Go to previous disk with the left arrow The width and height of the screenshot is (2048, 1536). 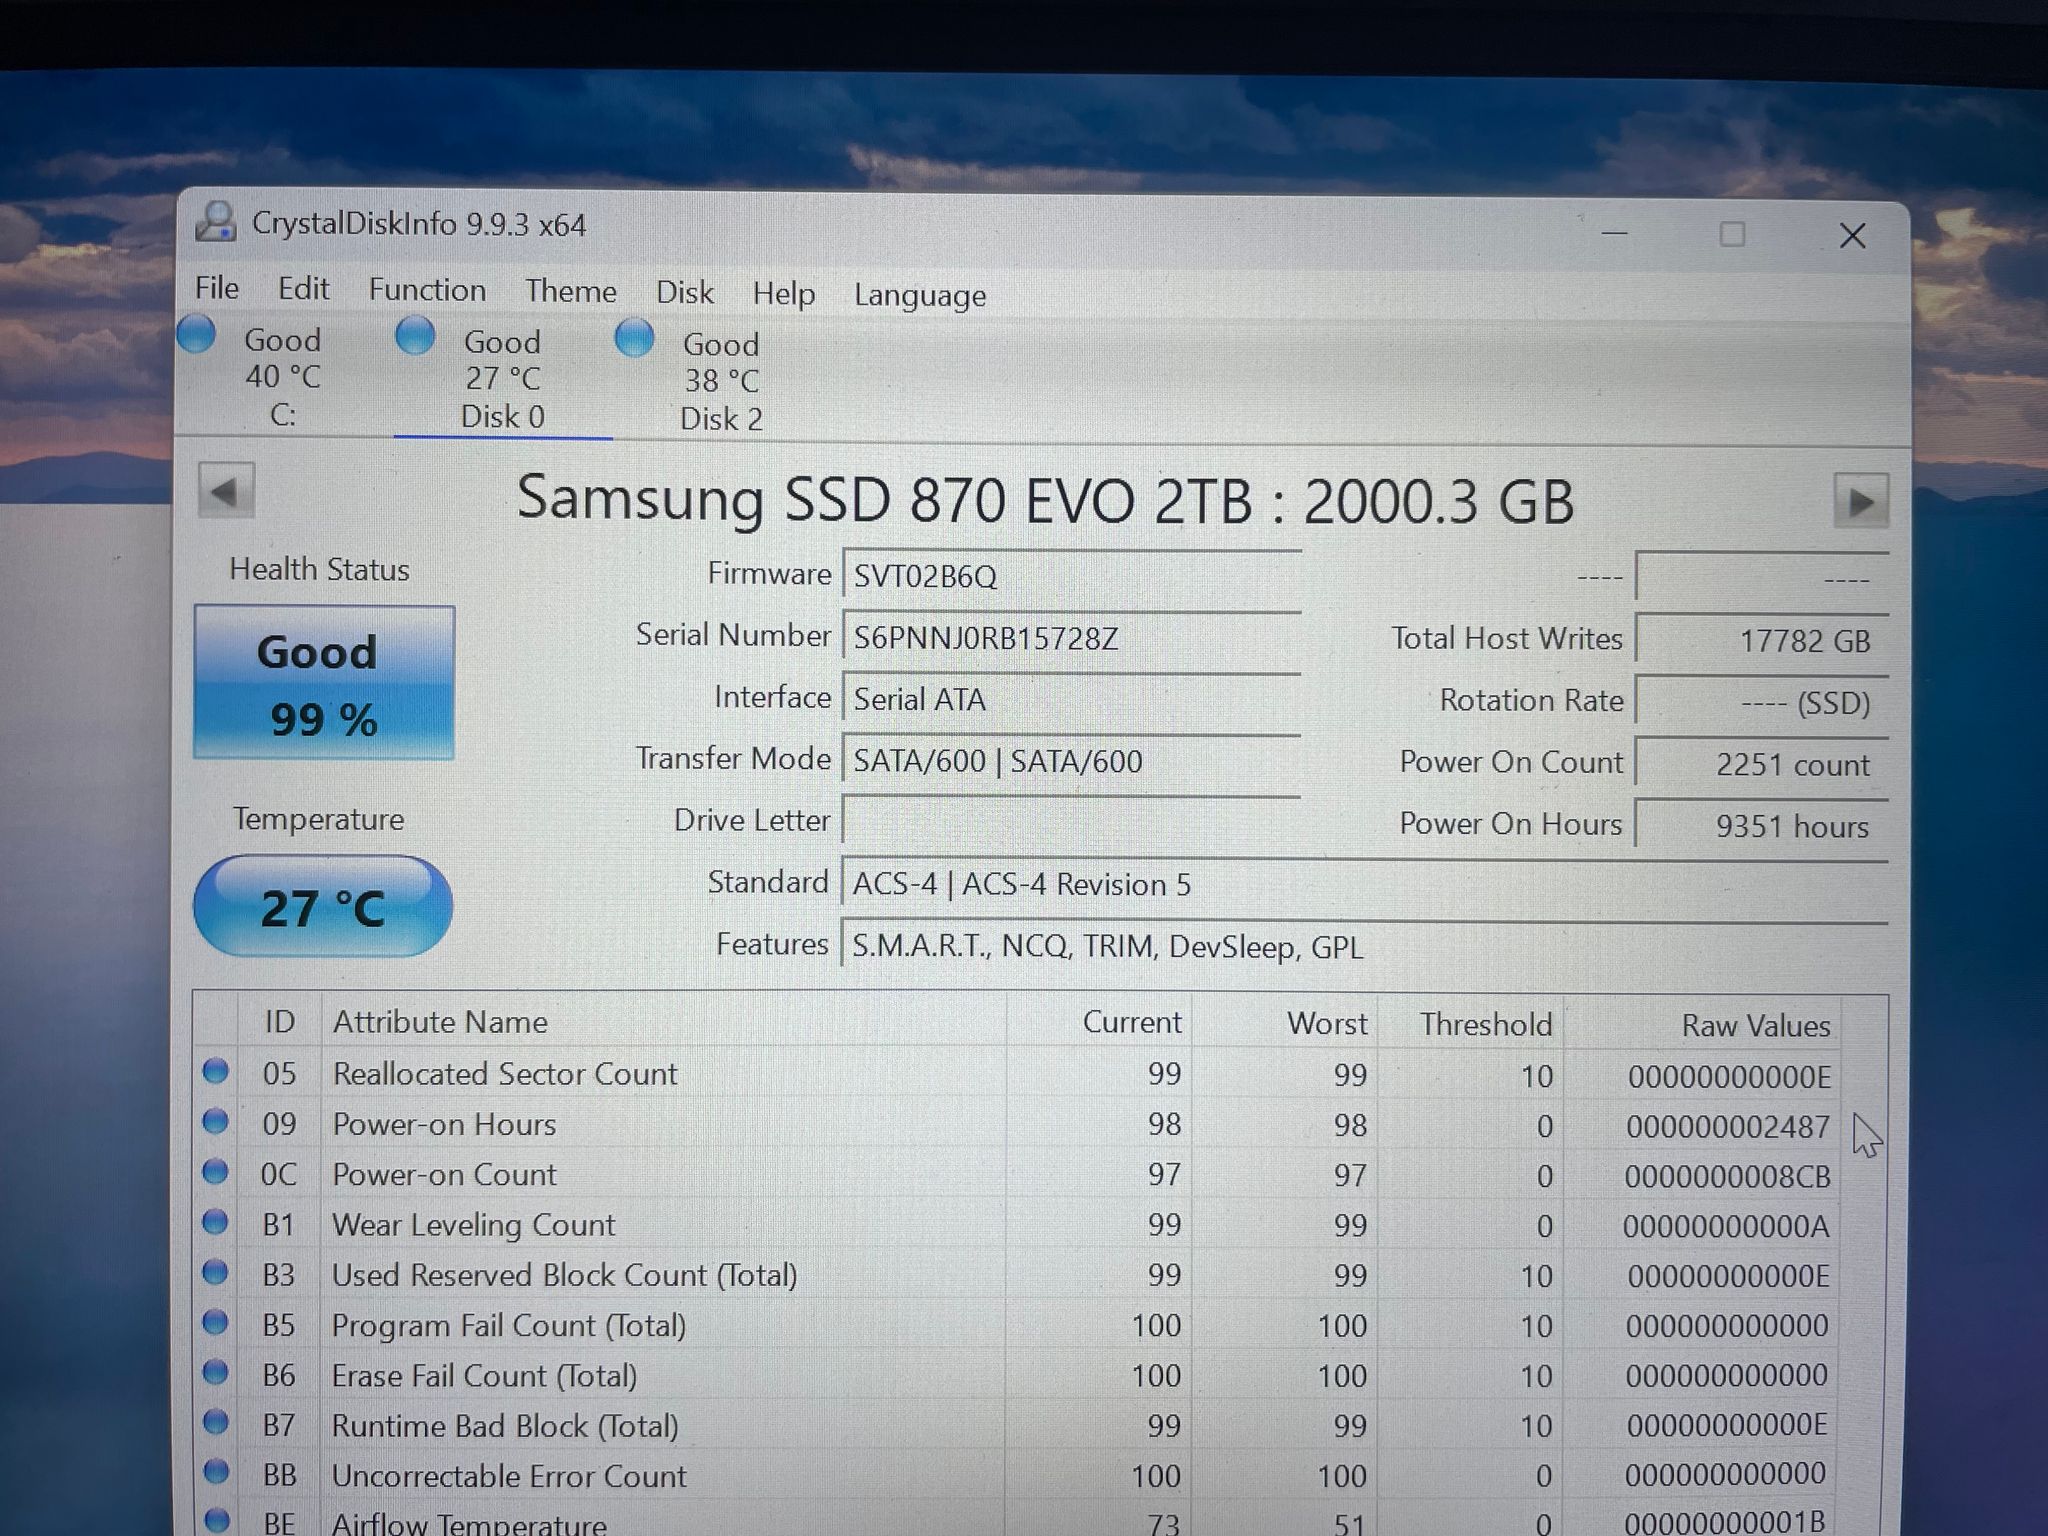point(226,491)
